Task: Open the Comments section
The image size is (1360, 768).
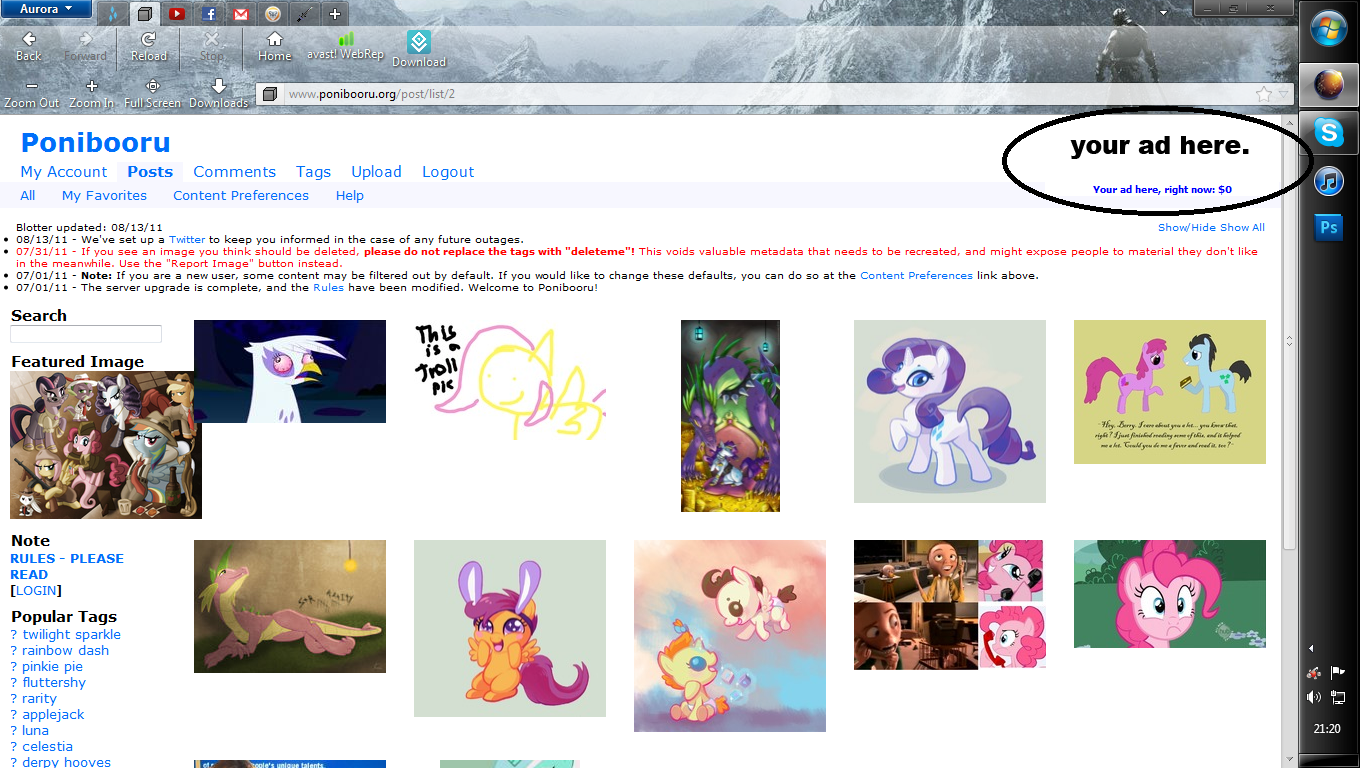Action: [x=234, y=172]
